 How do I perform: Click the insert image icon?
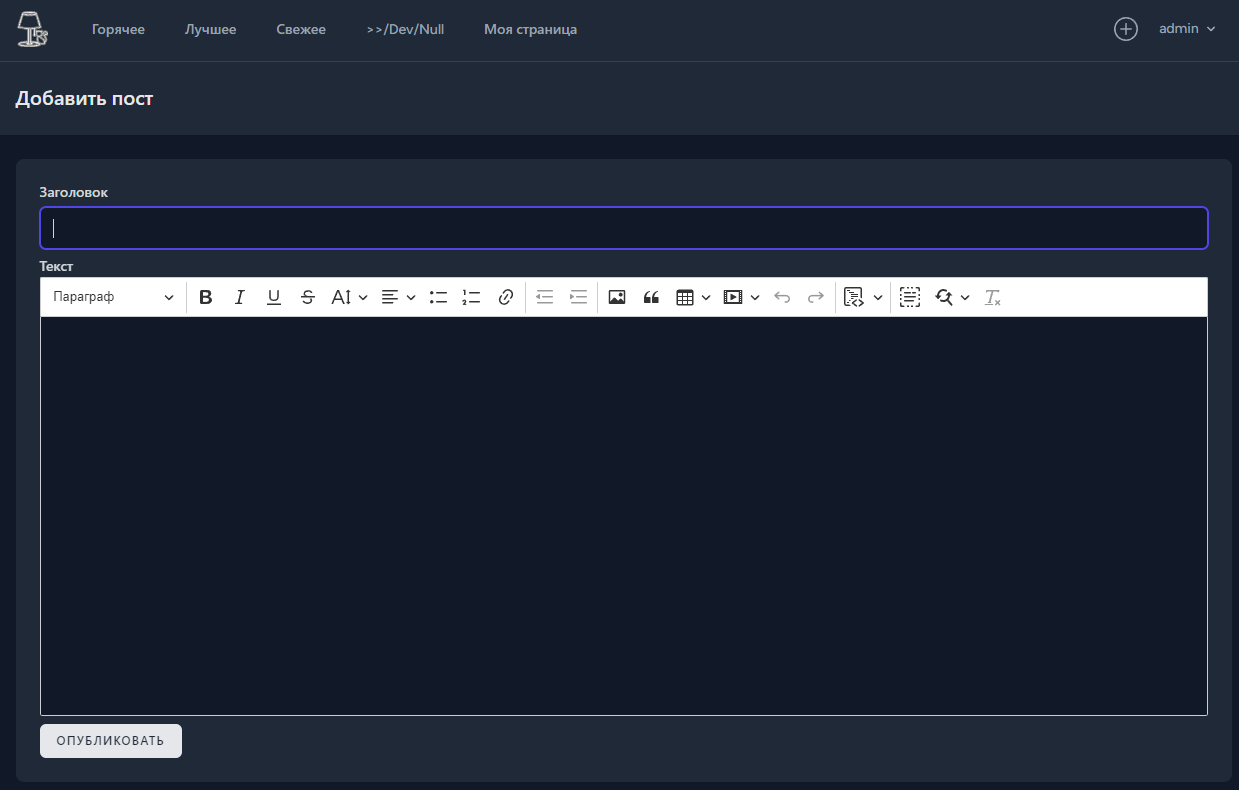(x=617, y=297)
